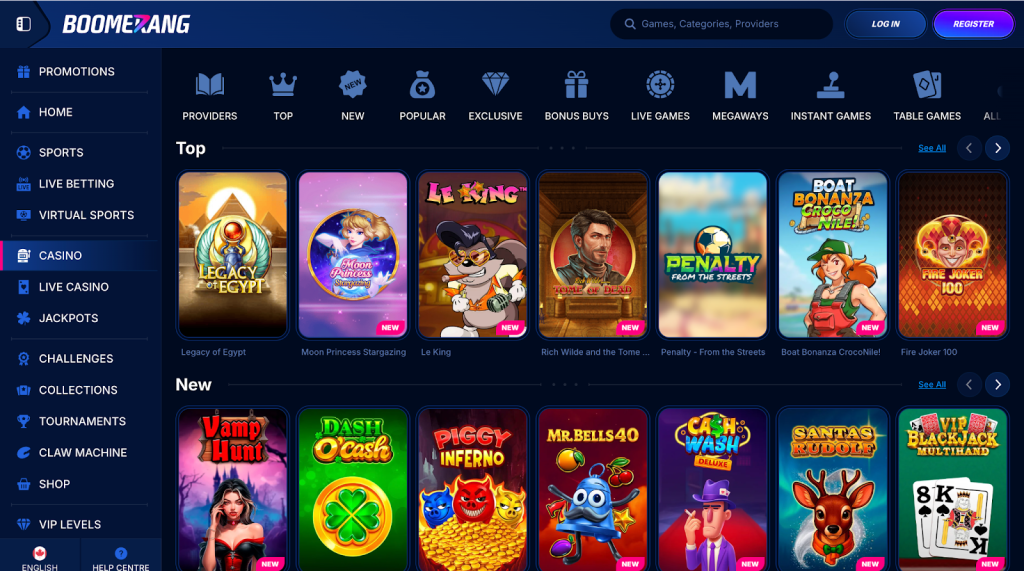Open the Legacy of Egypt game thumbnail
The width and height of the screenshot is (1024, 571).
pos(232,255)
